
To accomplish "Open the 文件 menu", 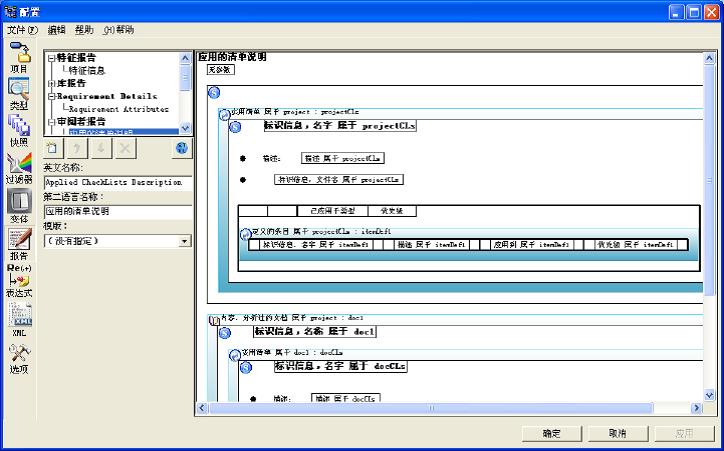I will point(22,30).
